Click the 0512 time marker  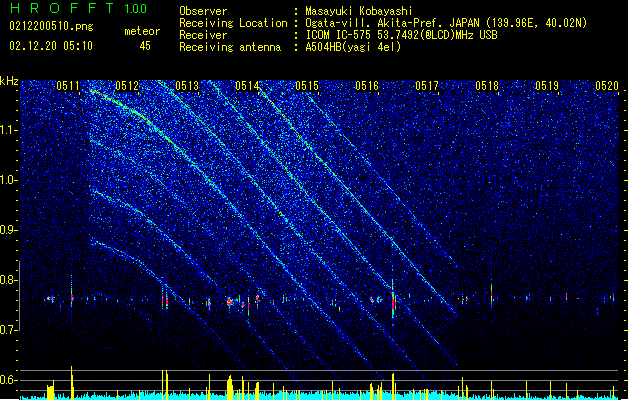(127, 86)
